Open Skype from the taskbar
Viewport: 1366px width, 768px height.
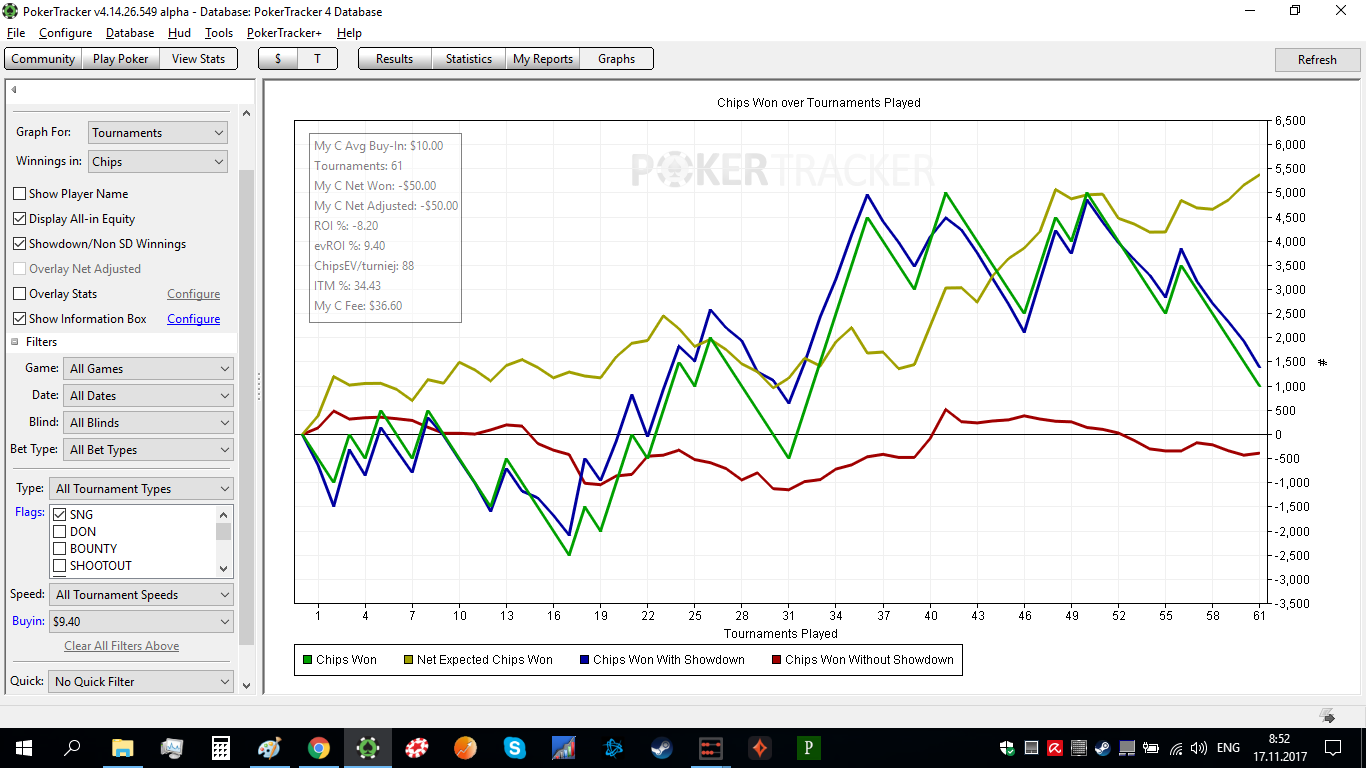click(515, 747)
